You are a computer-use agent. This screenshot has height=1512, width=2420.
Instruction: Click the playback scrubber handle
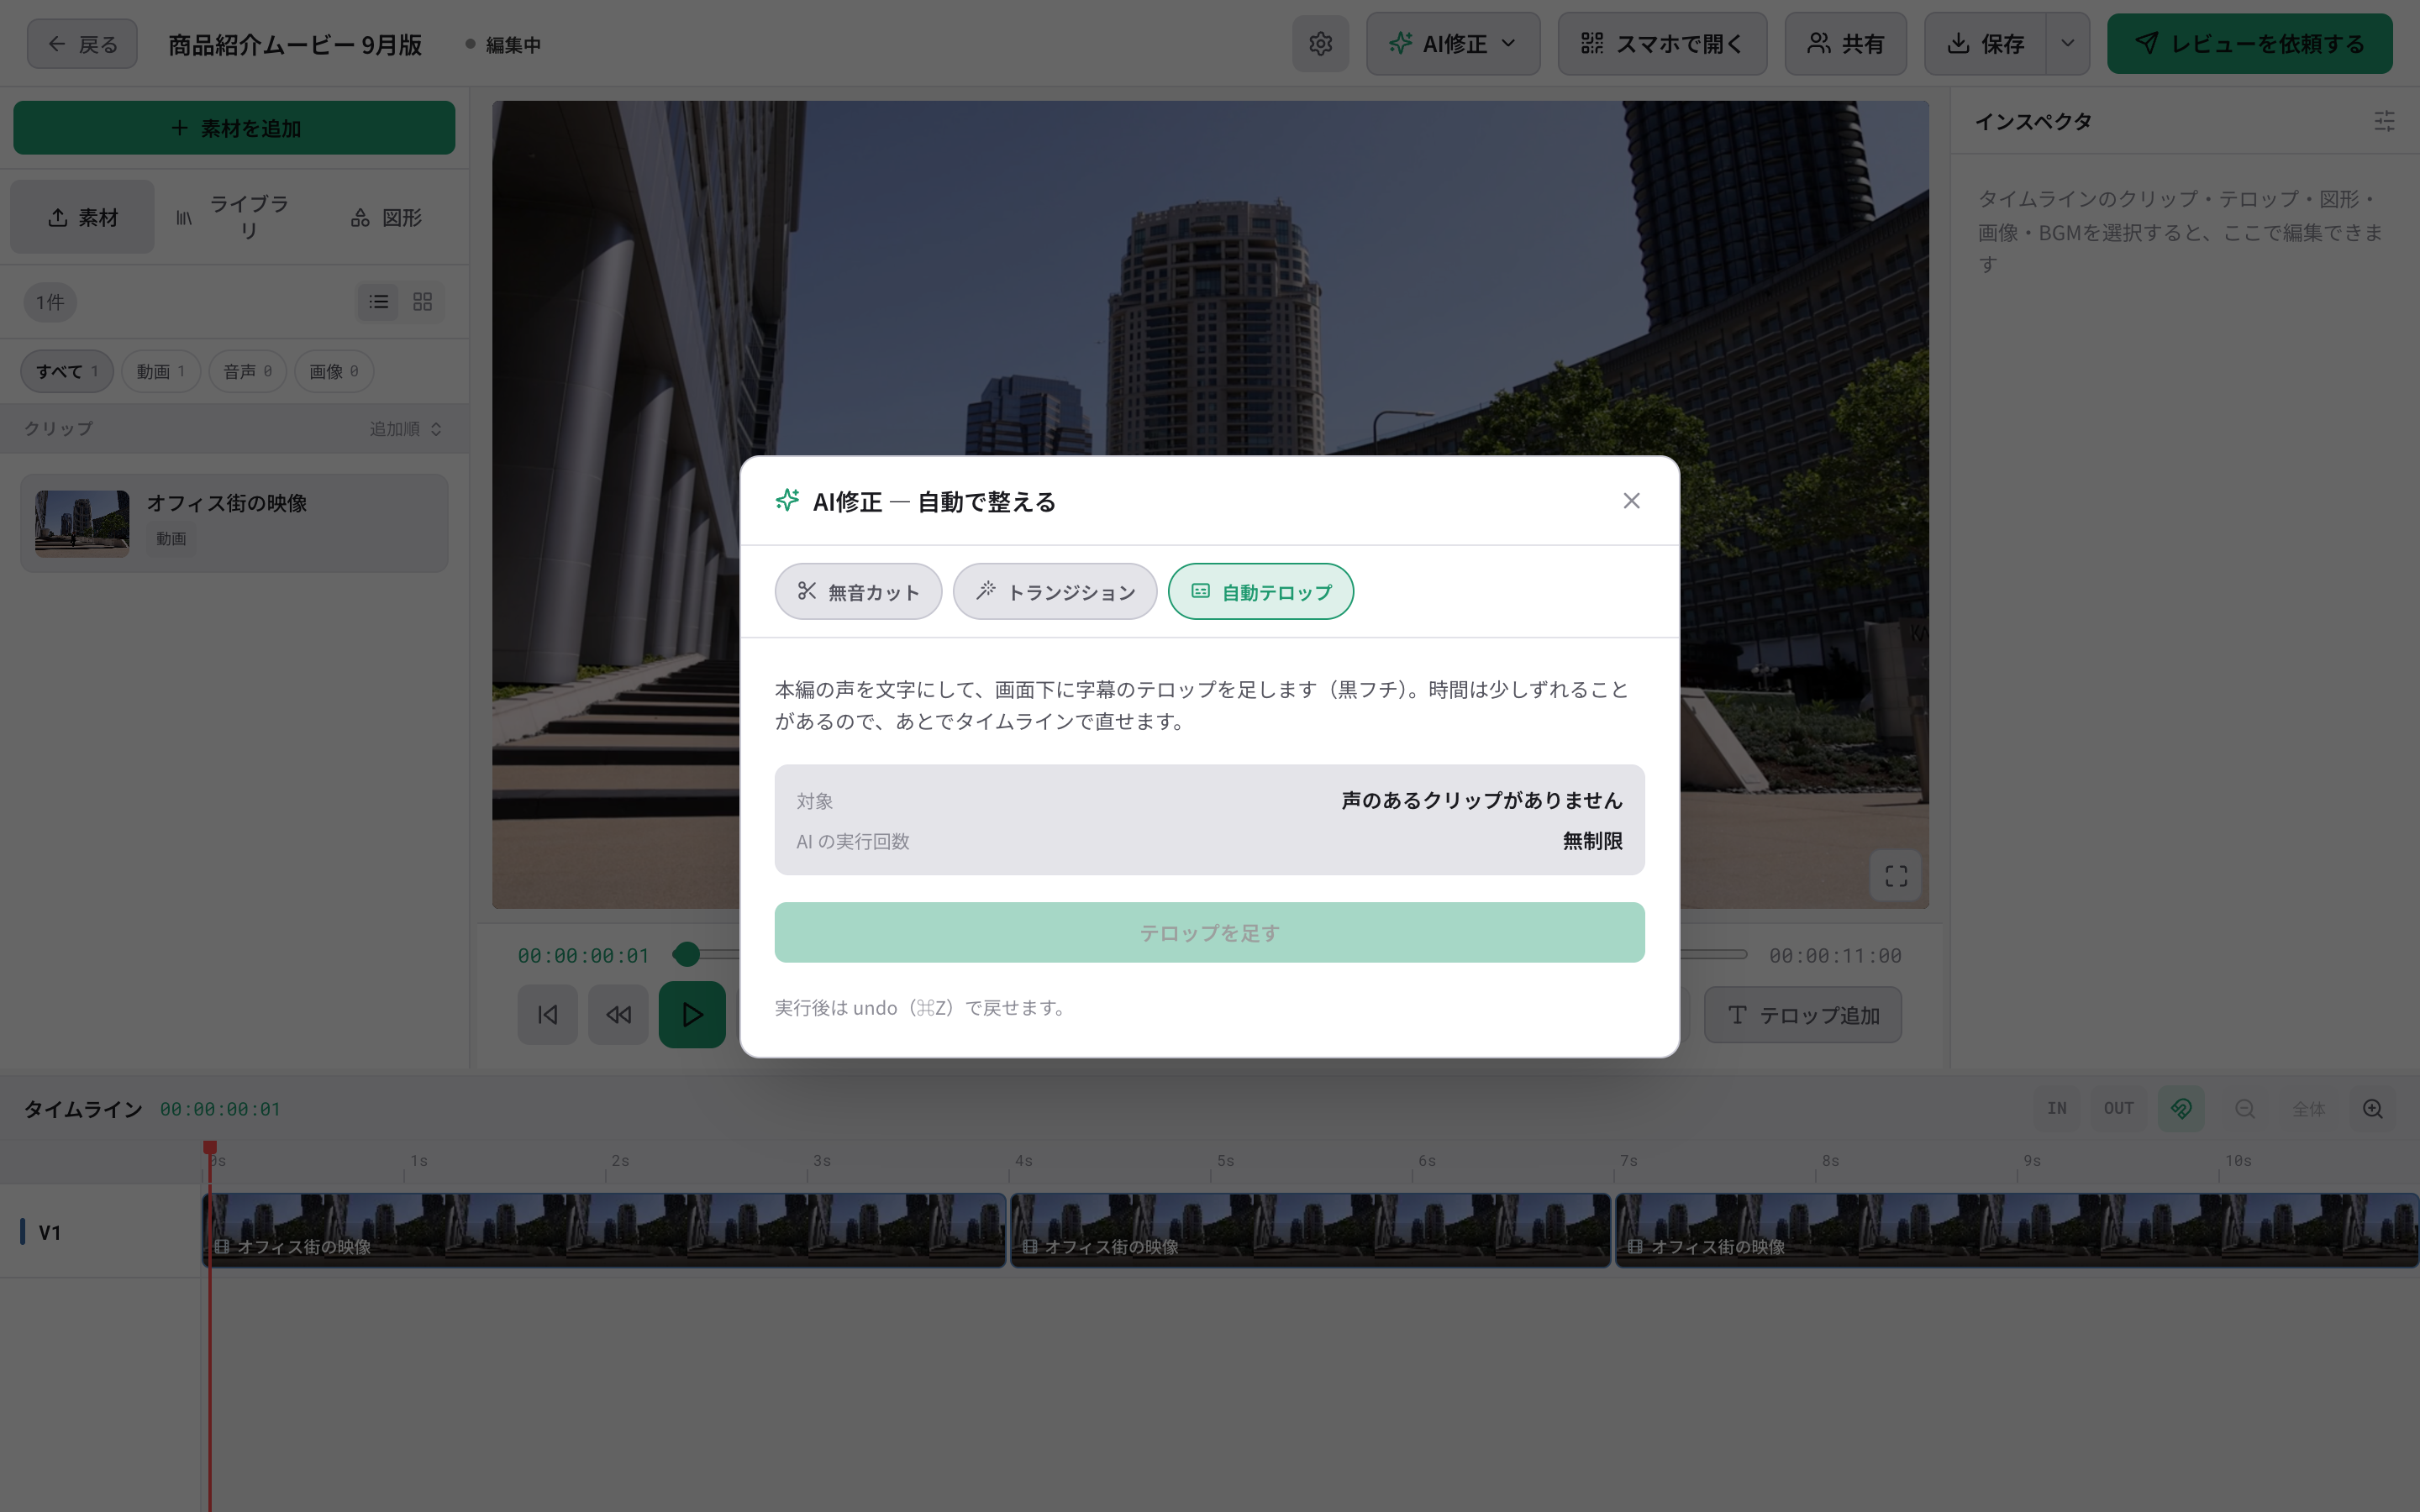pyautogui.click(x=686, y=955)
